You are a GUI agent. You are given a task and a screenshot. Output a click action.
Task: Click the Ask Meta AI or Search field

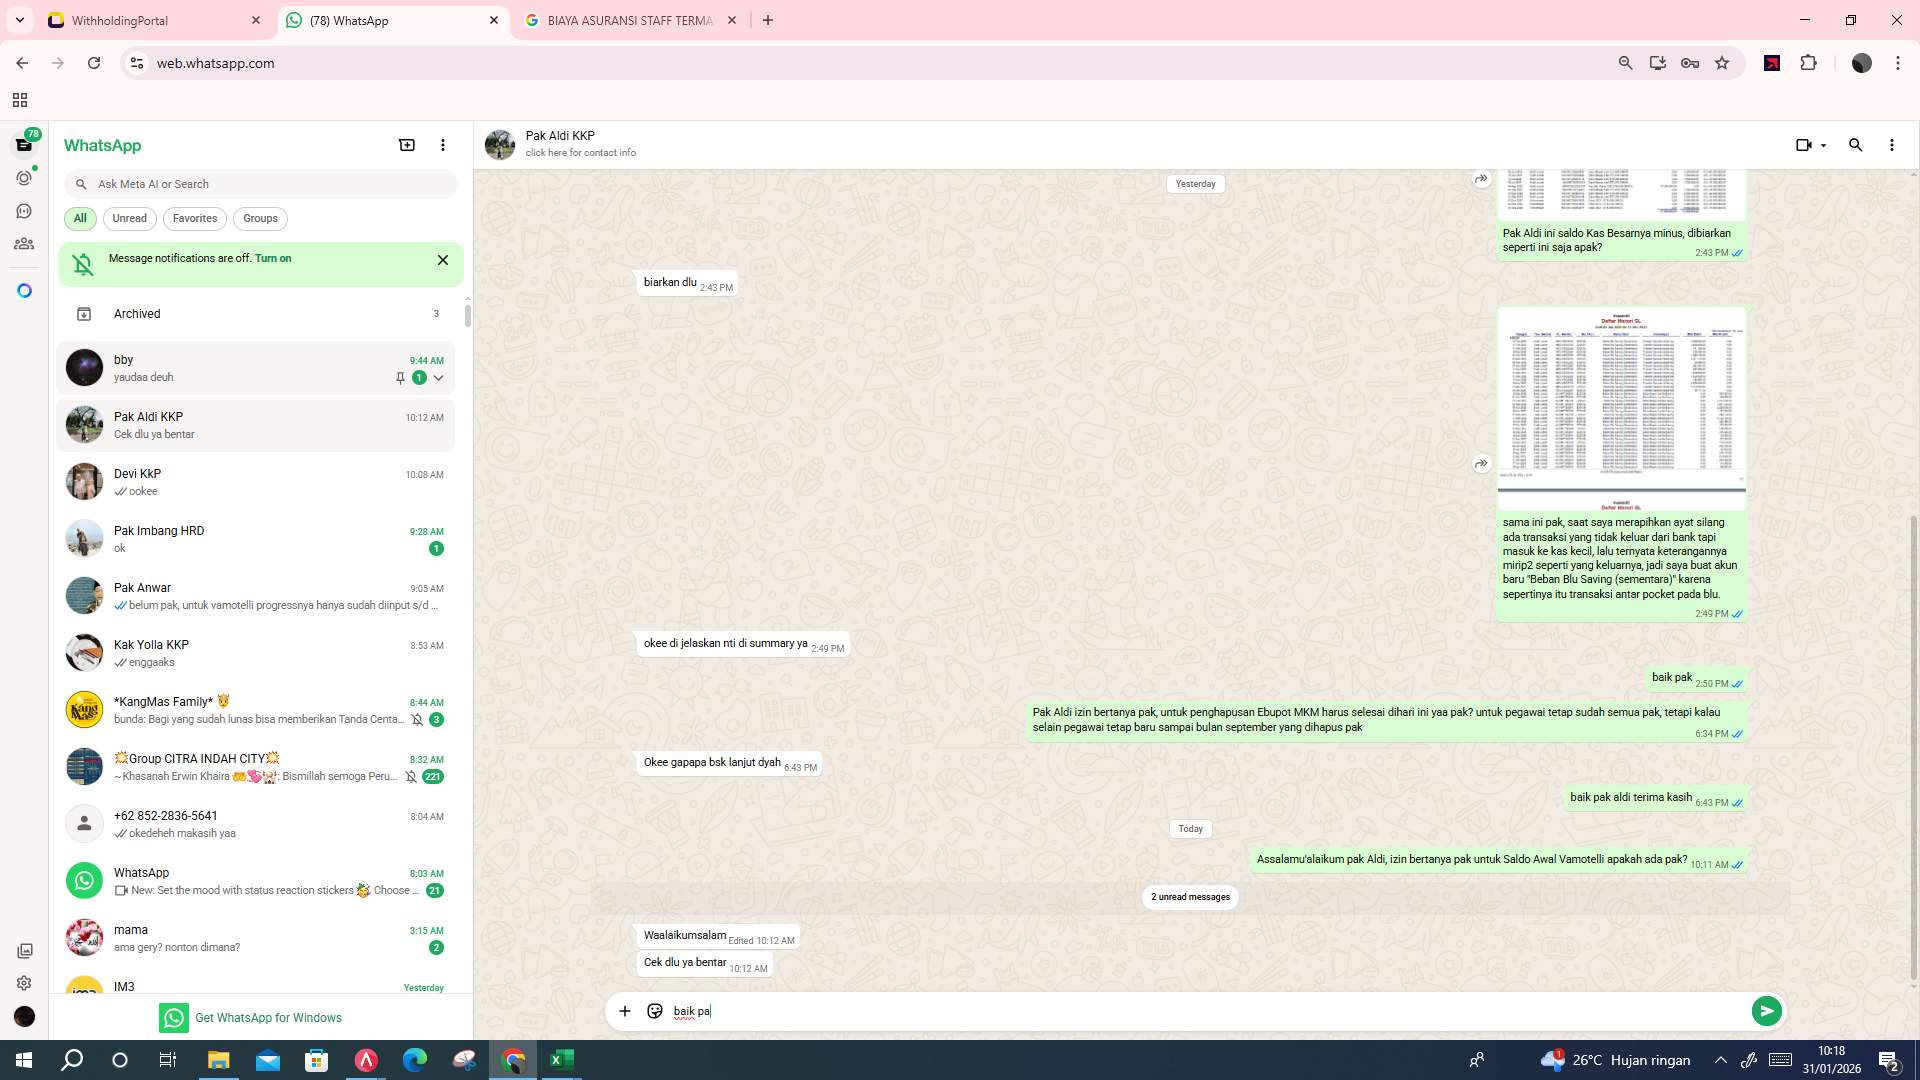click(260, 184)
